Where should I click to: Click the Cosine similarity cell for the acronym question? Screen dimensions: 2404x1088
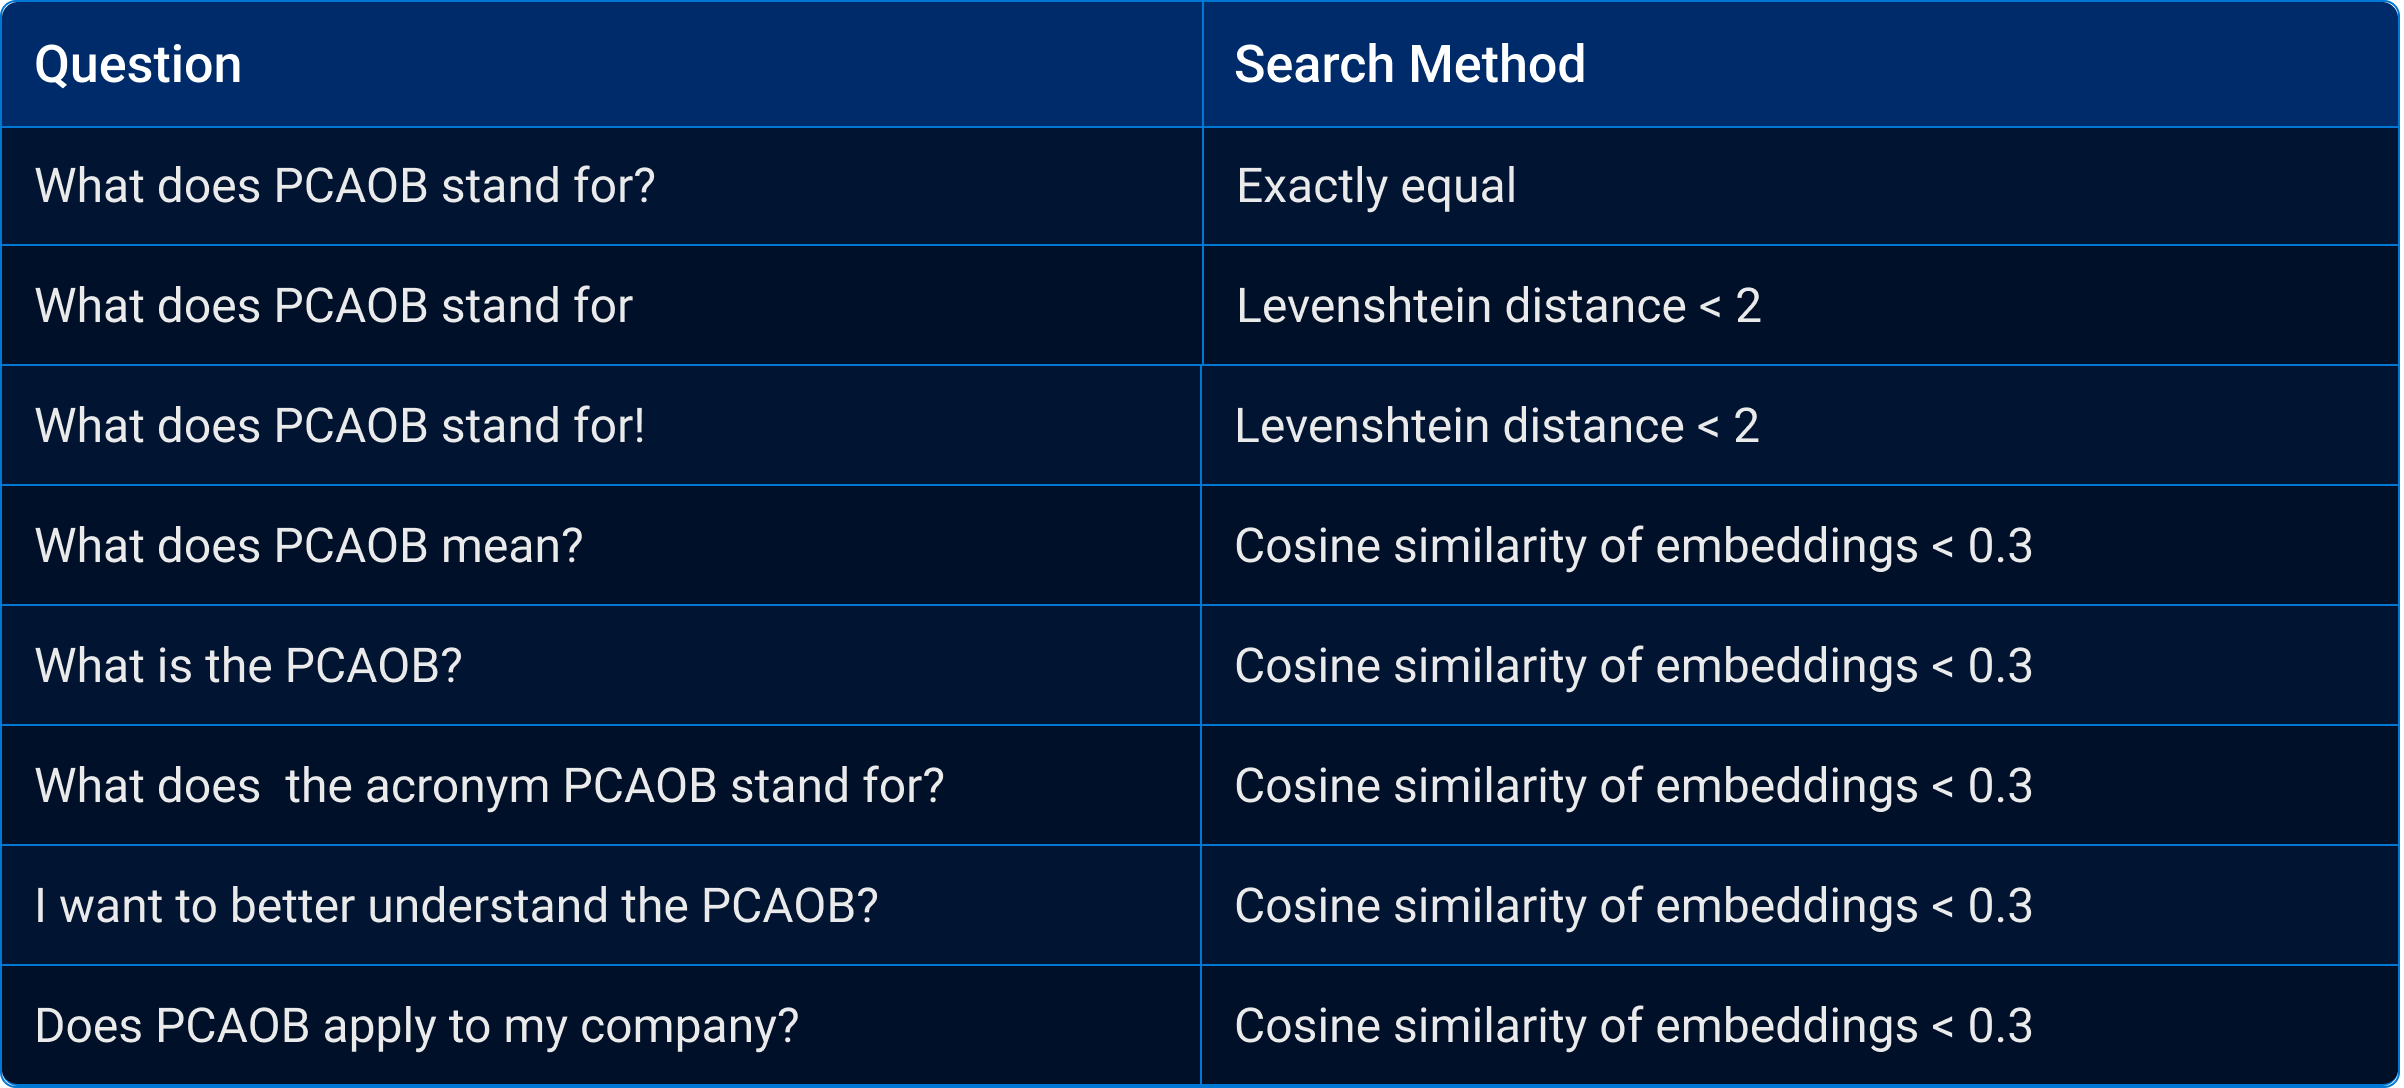pyautogui.click(x=1800, y=786)
